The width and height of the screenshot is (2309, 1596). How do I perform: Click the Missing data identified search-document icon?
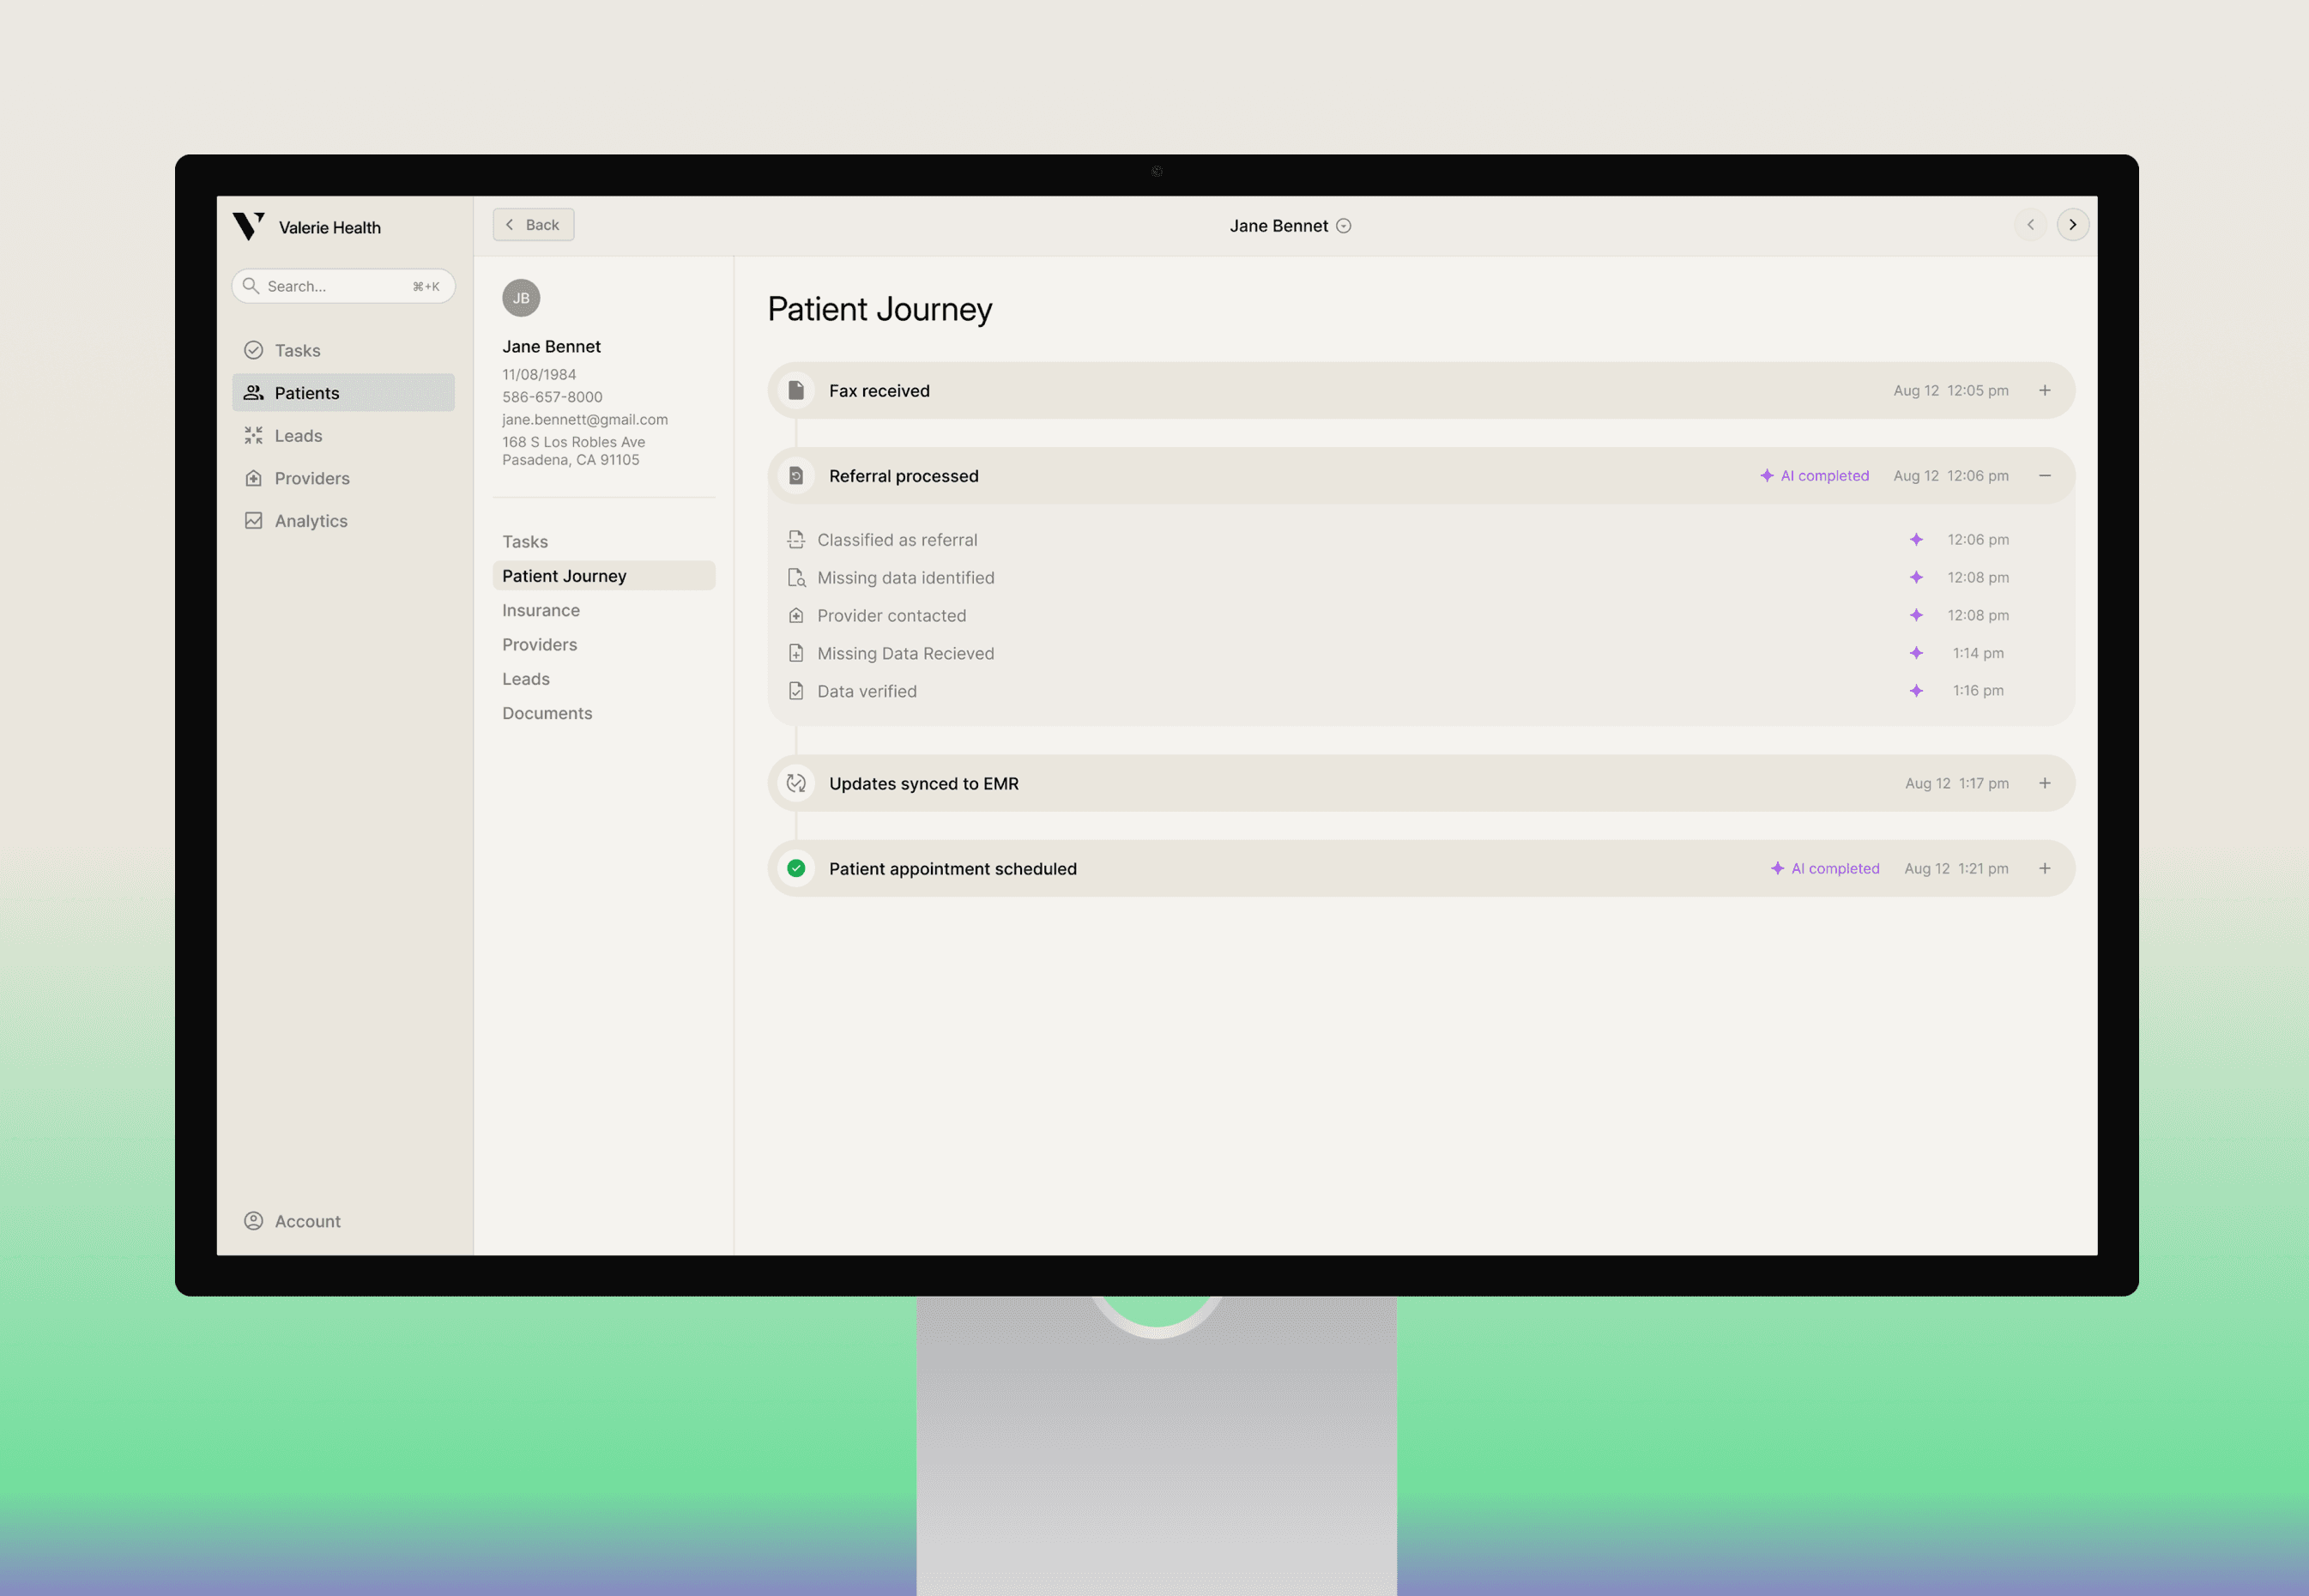click(x=796, y=577)
